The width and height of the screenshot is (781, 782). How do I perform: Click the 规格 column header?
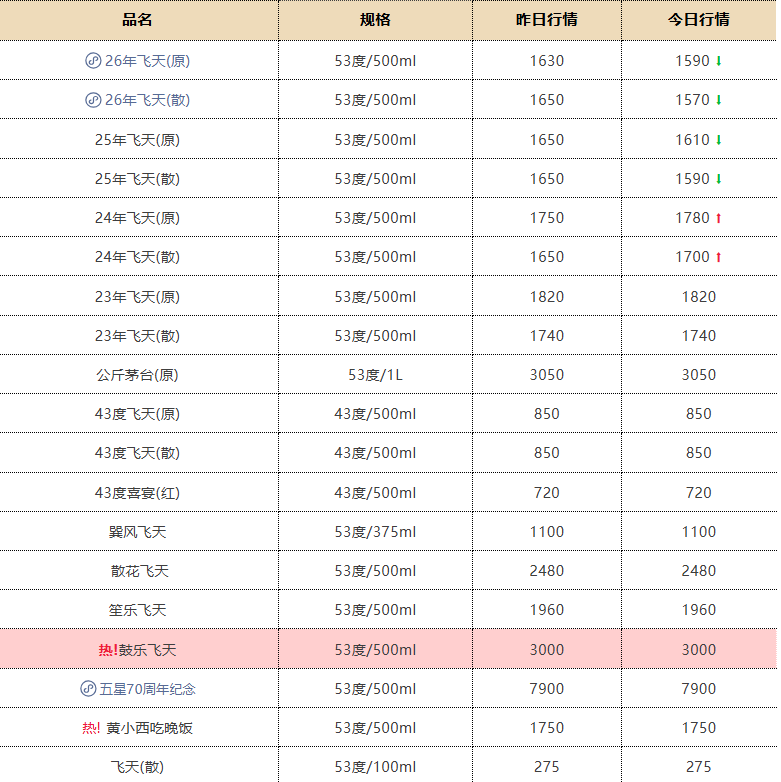click(375, 19)
